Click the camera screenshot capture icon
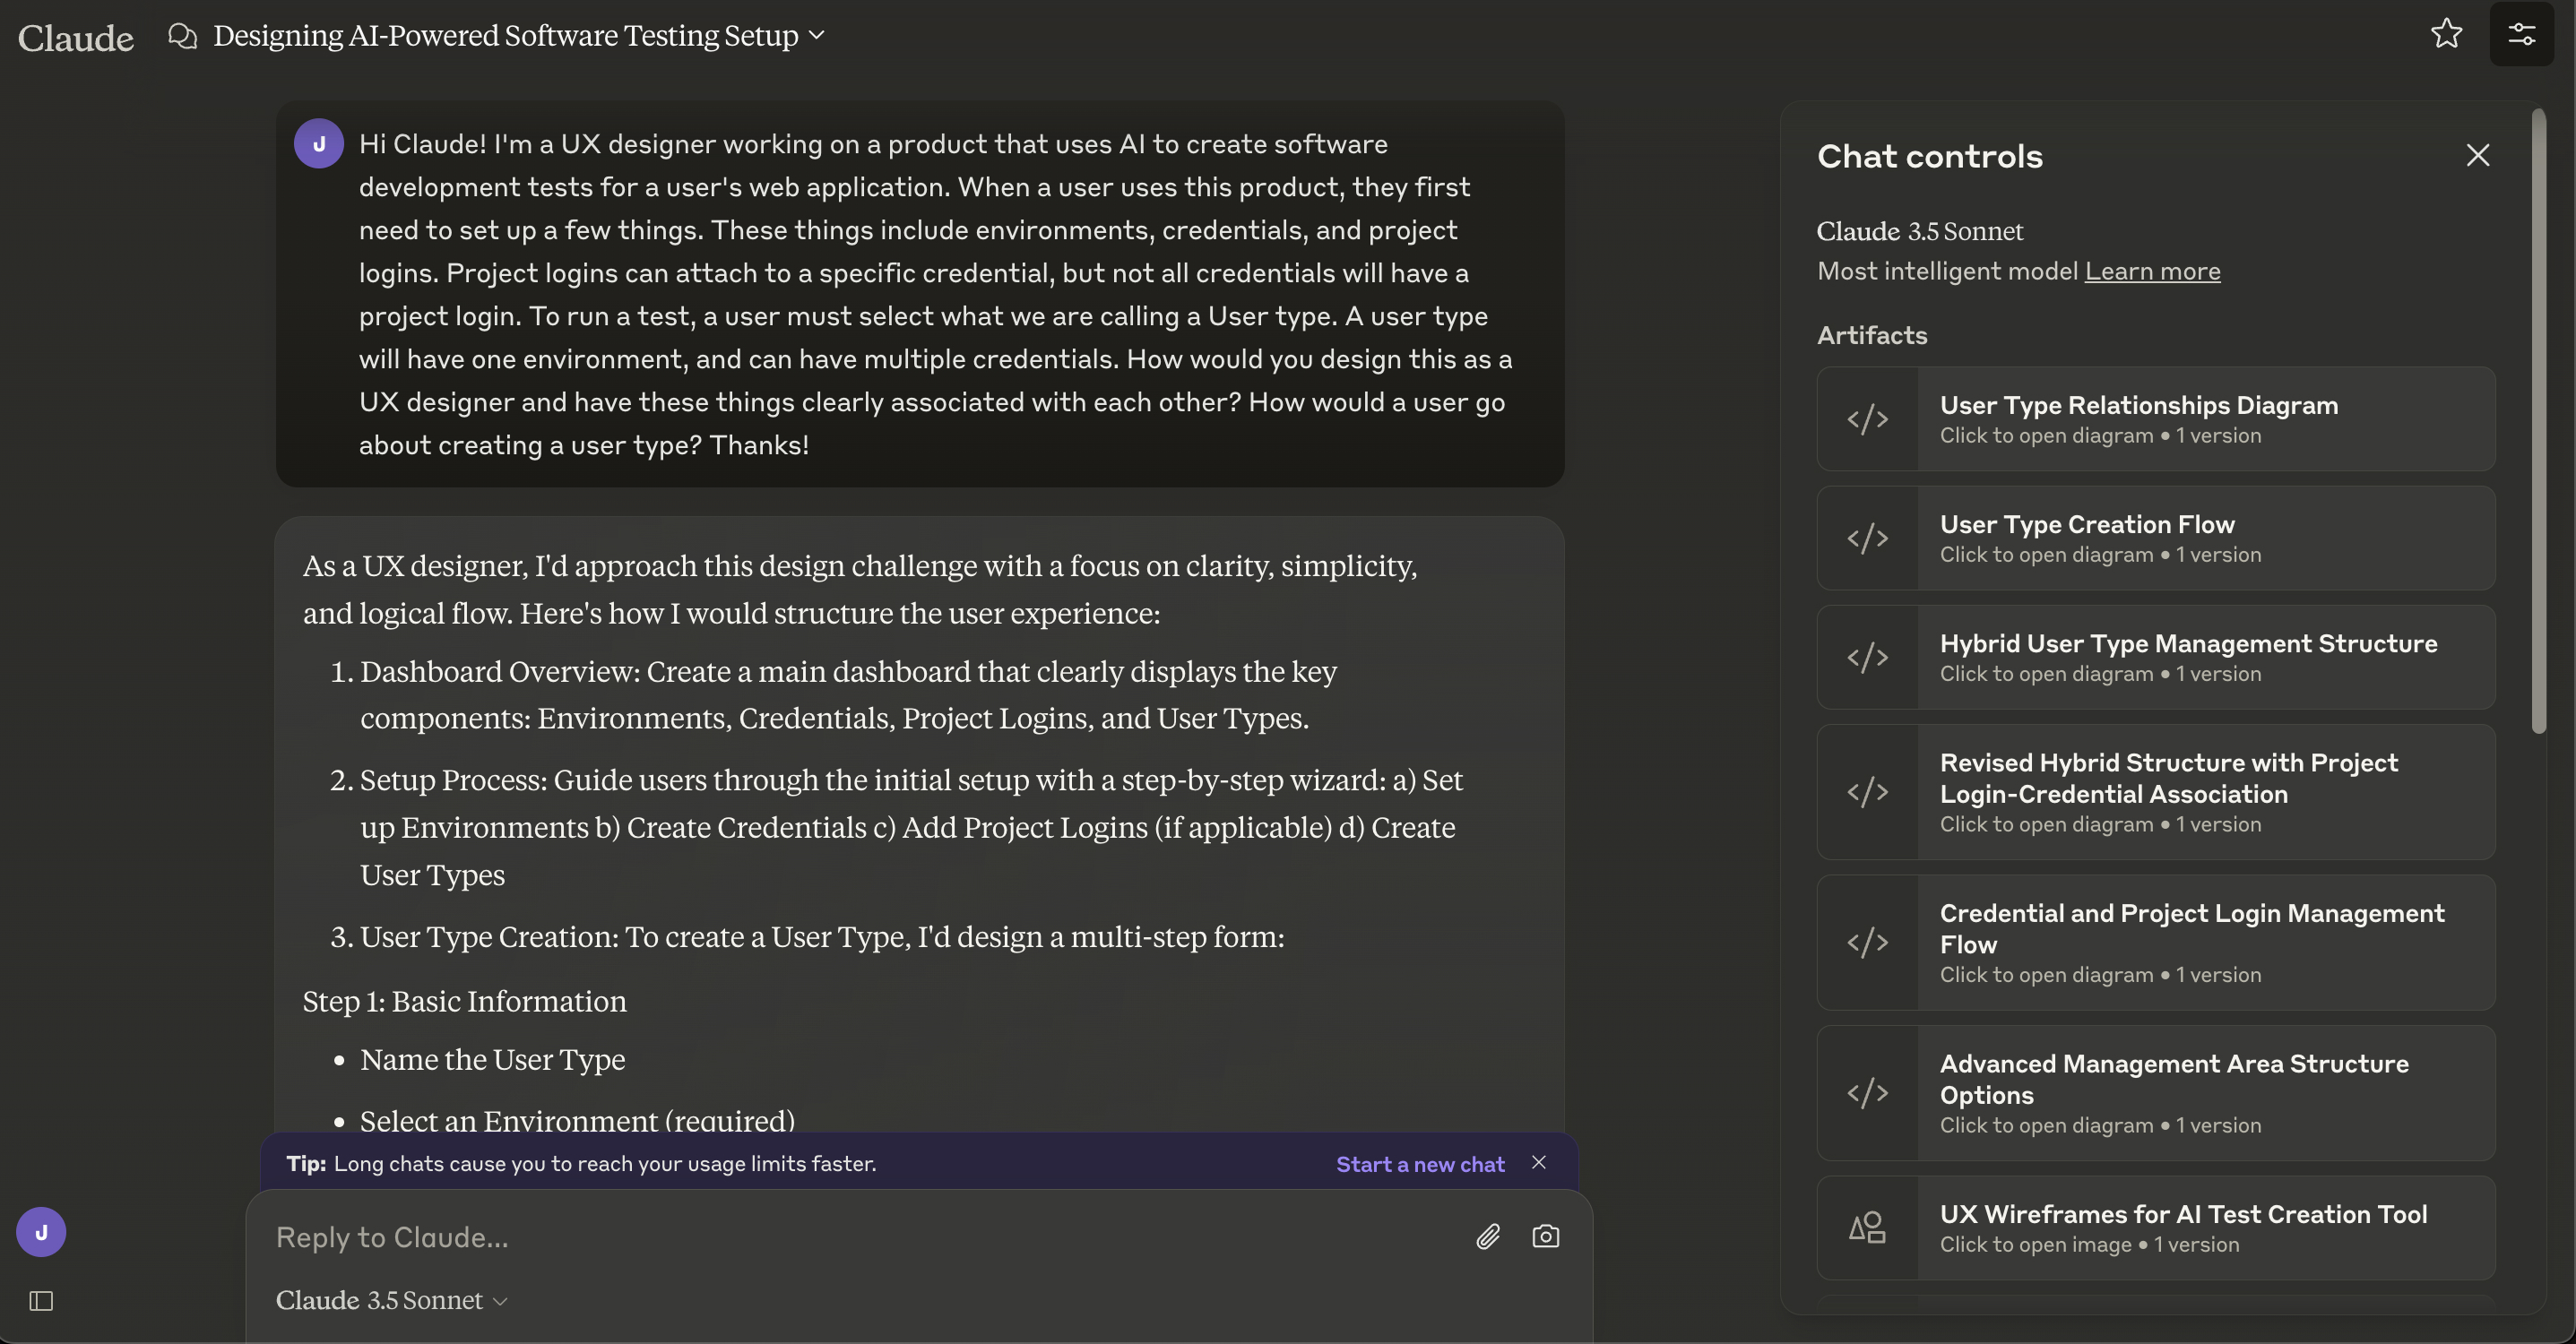 click(1545, 1236)
